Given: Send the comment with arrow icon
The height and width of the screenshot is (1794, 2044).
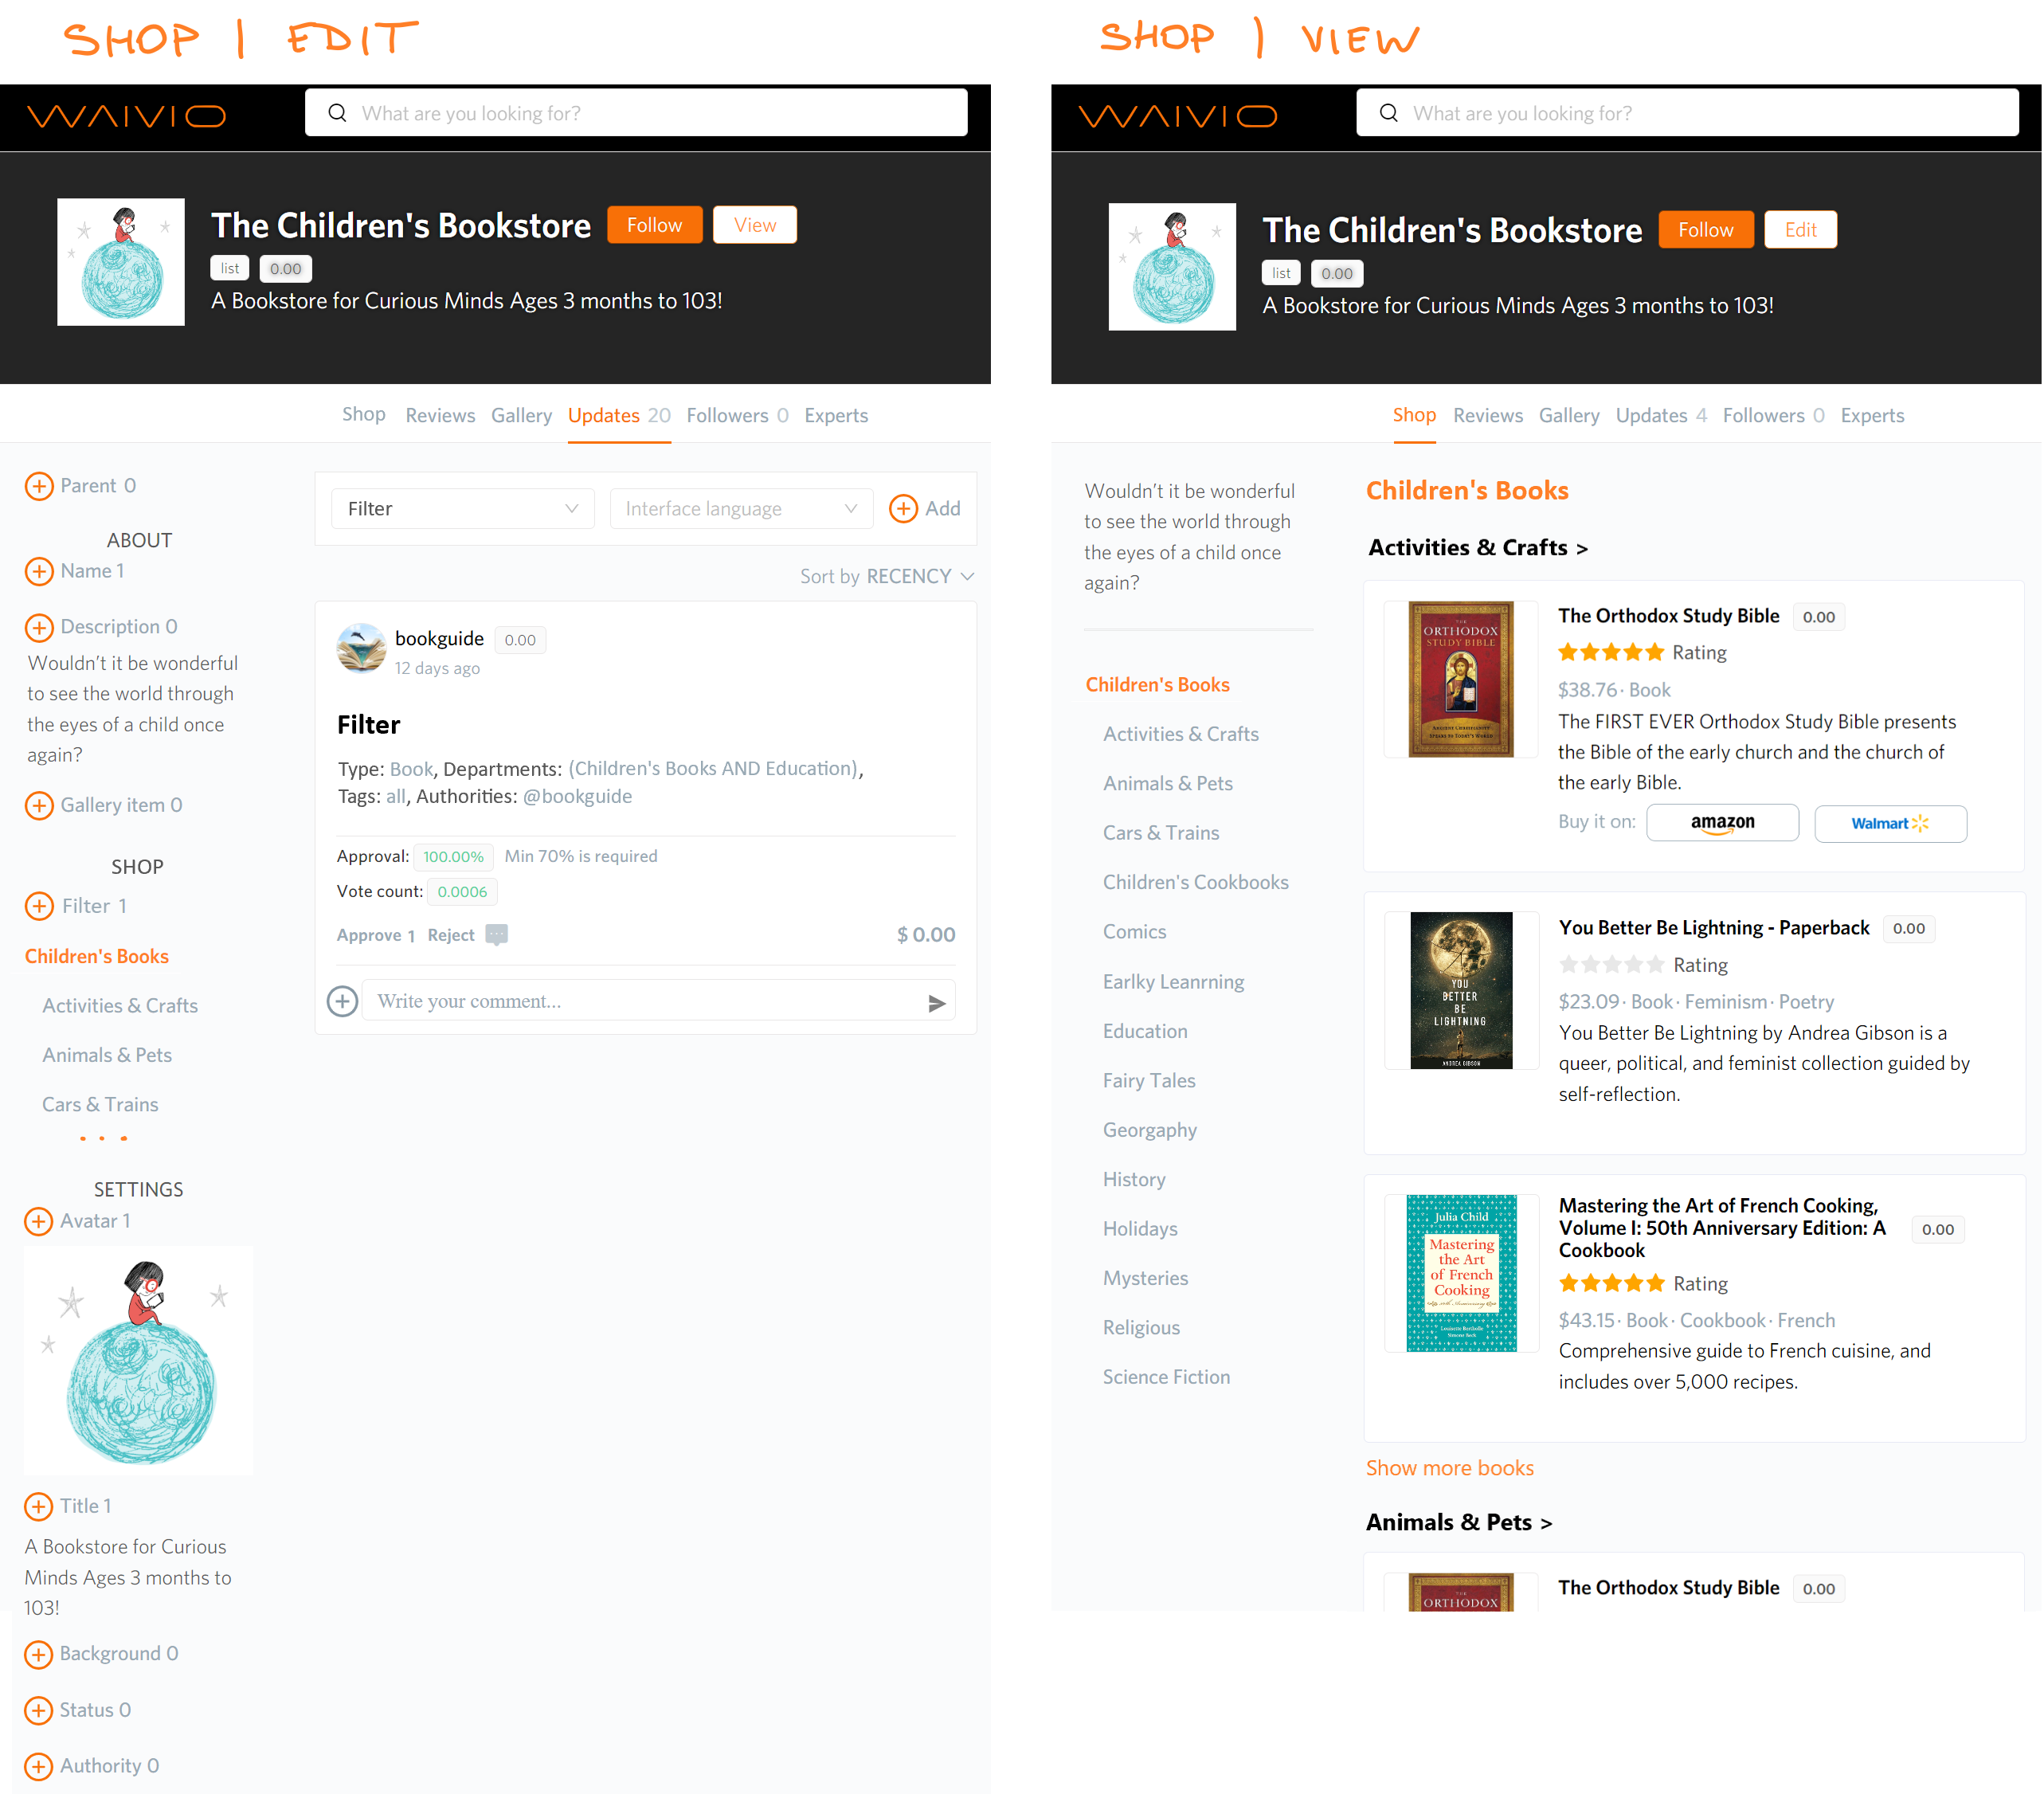Looking at the screenshot, I should pyautogui.click(x=936, y=1003).
